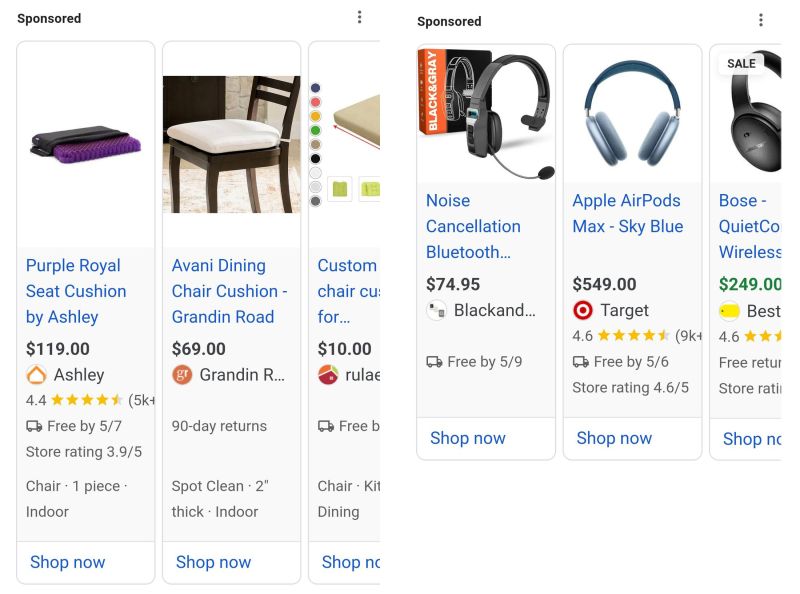Select the red color swatch on custom cushion
Viewport: 800px width, 594px height.
point(316,102)
